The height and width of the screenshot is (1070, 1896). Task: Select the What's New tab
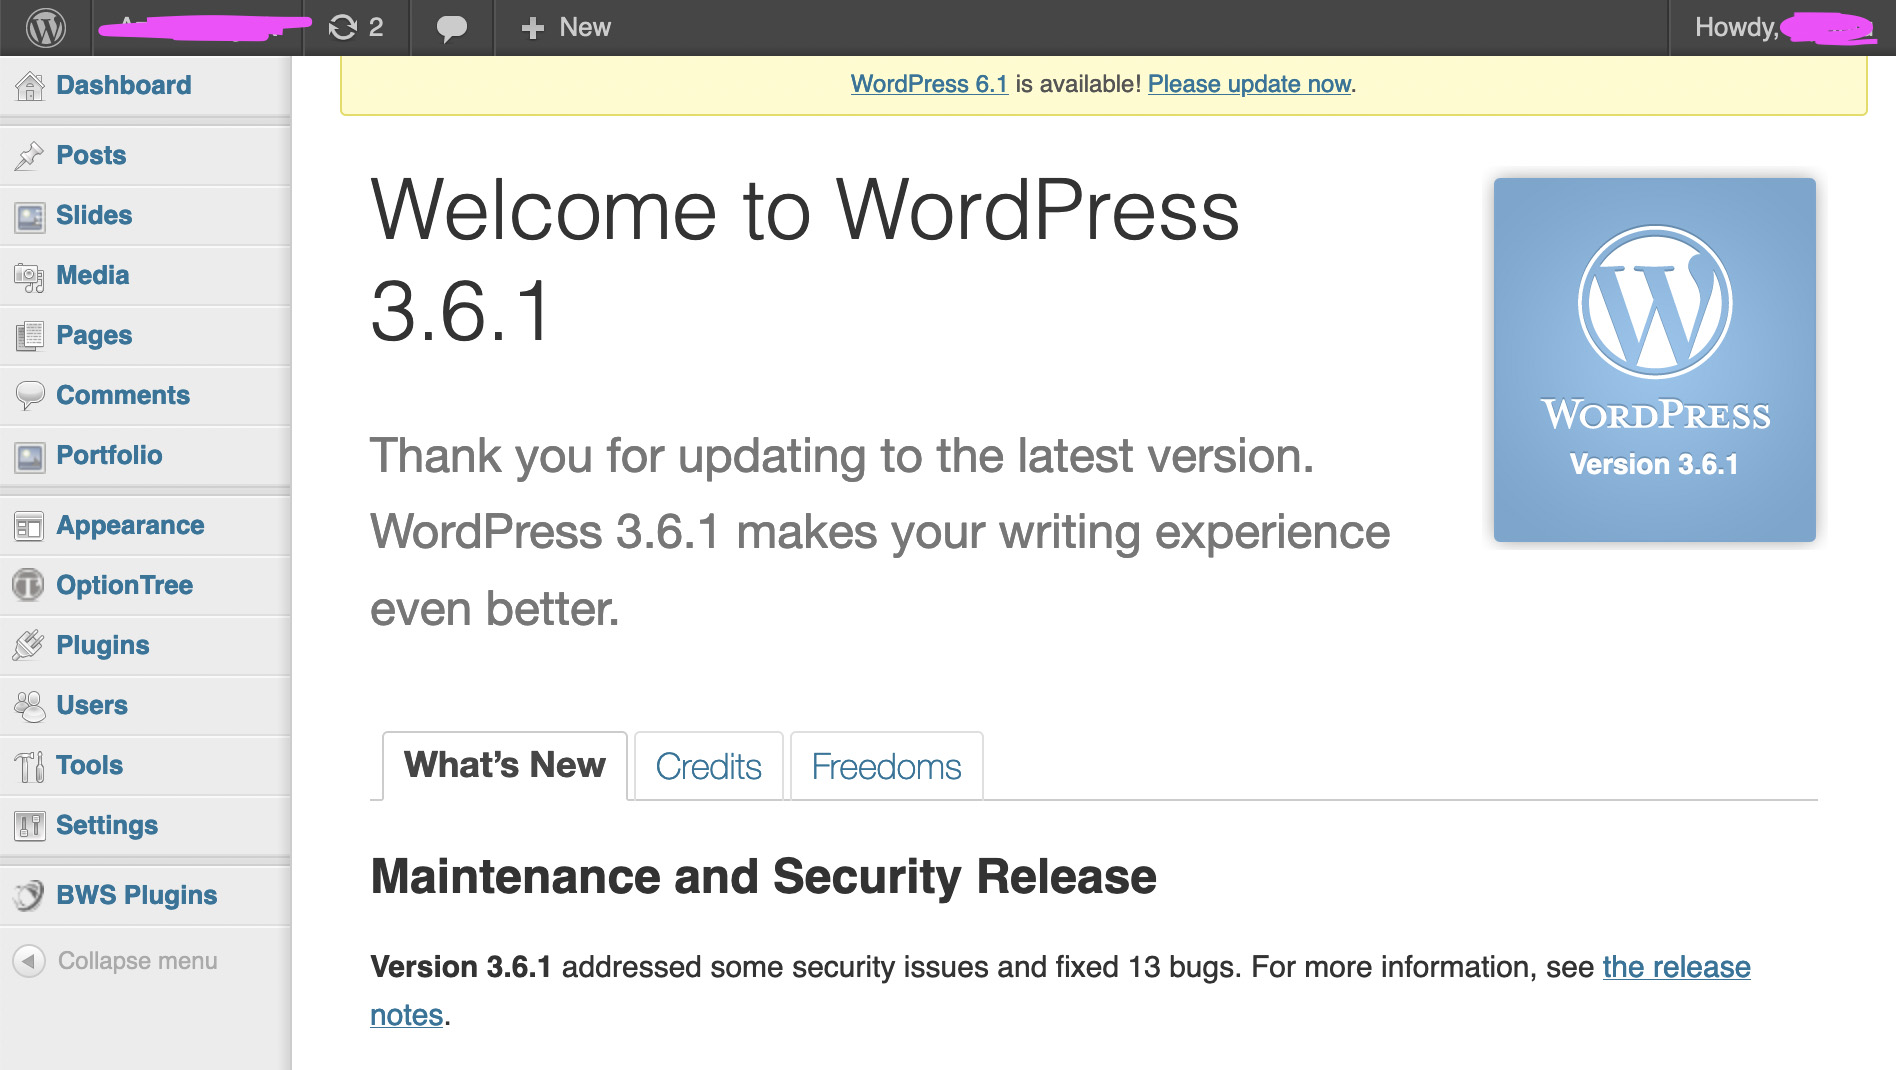click(x=505, y=766)
